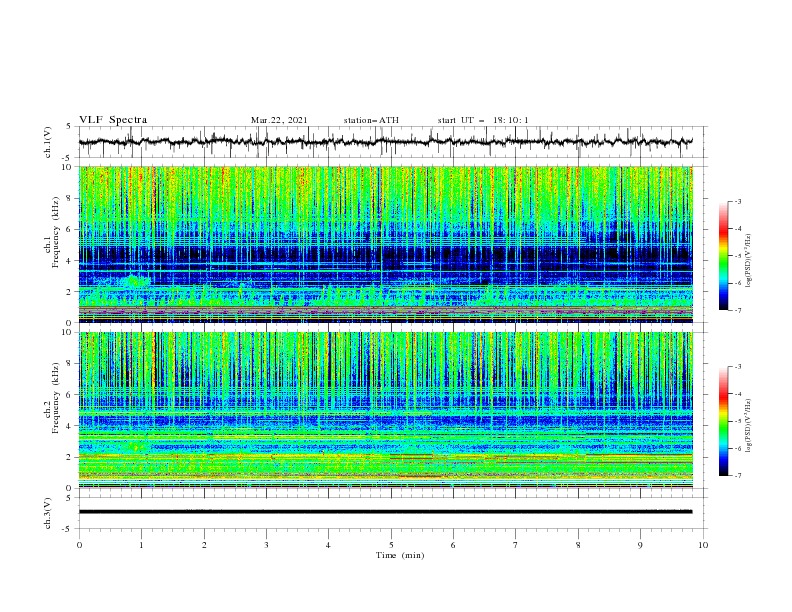Select the ch.1 "Frequency (kHz)" axis label

click(x=56, y=230)
